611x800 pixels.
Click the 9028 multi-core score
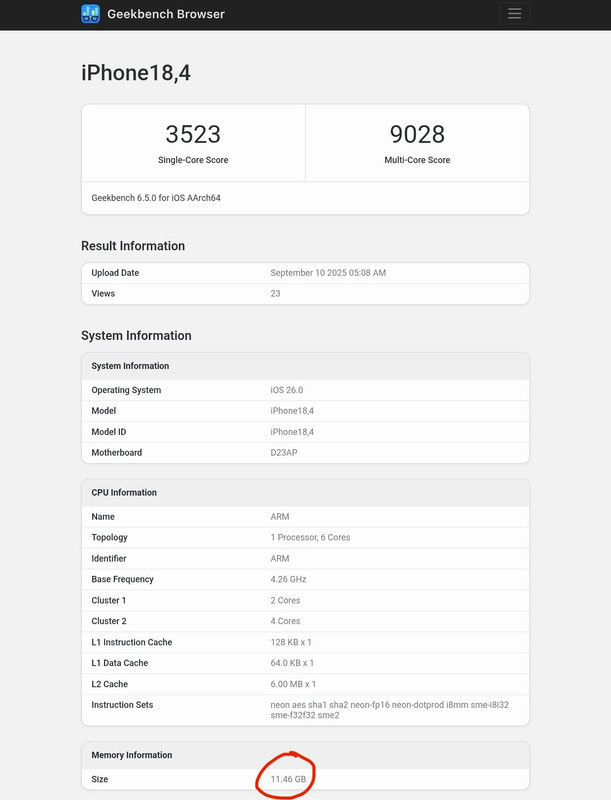(x=417, y=134)
